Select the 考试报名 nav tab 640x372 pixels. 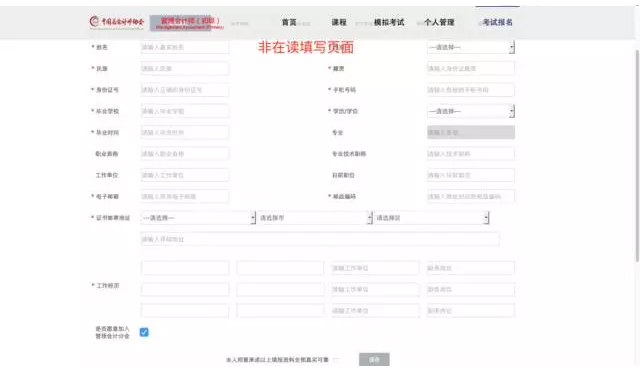[x=498, y=22]
